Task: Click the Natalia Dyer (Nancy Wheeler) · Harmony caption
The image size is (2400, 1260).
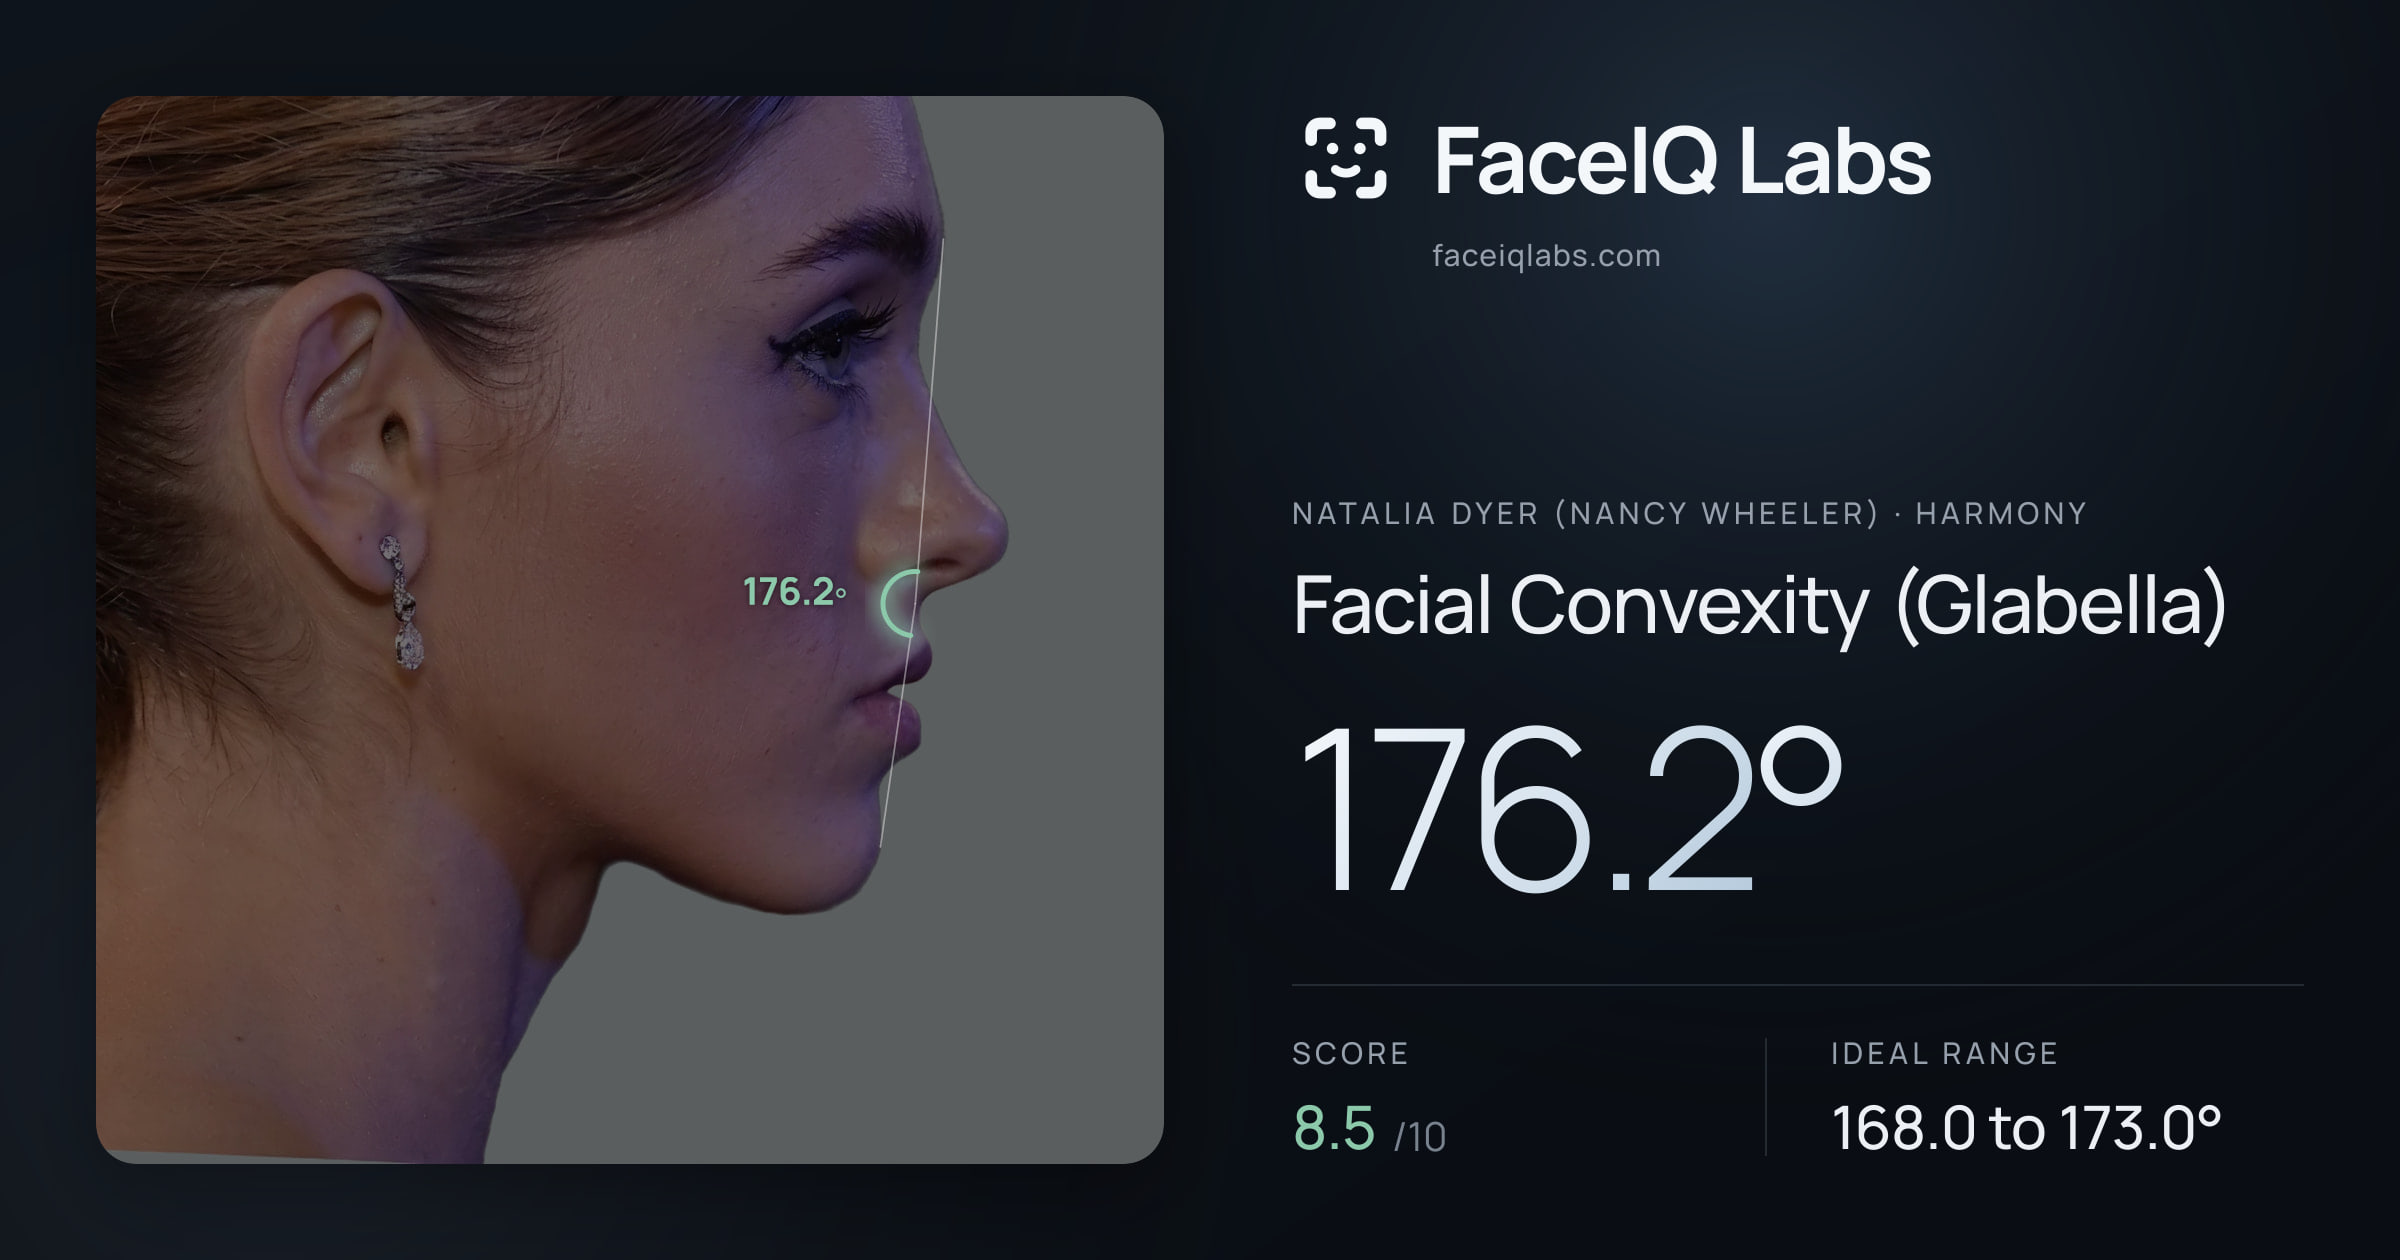Action: 1689,514
